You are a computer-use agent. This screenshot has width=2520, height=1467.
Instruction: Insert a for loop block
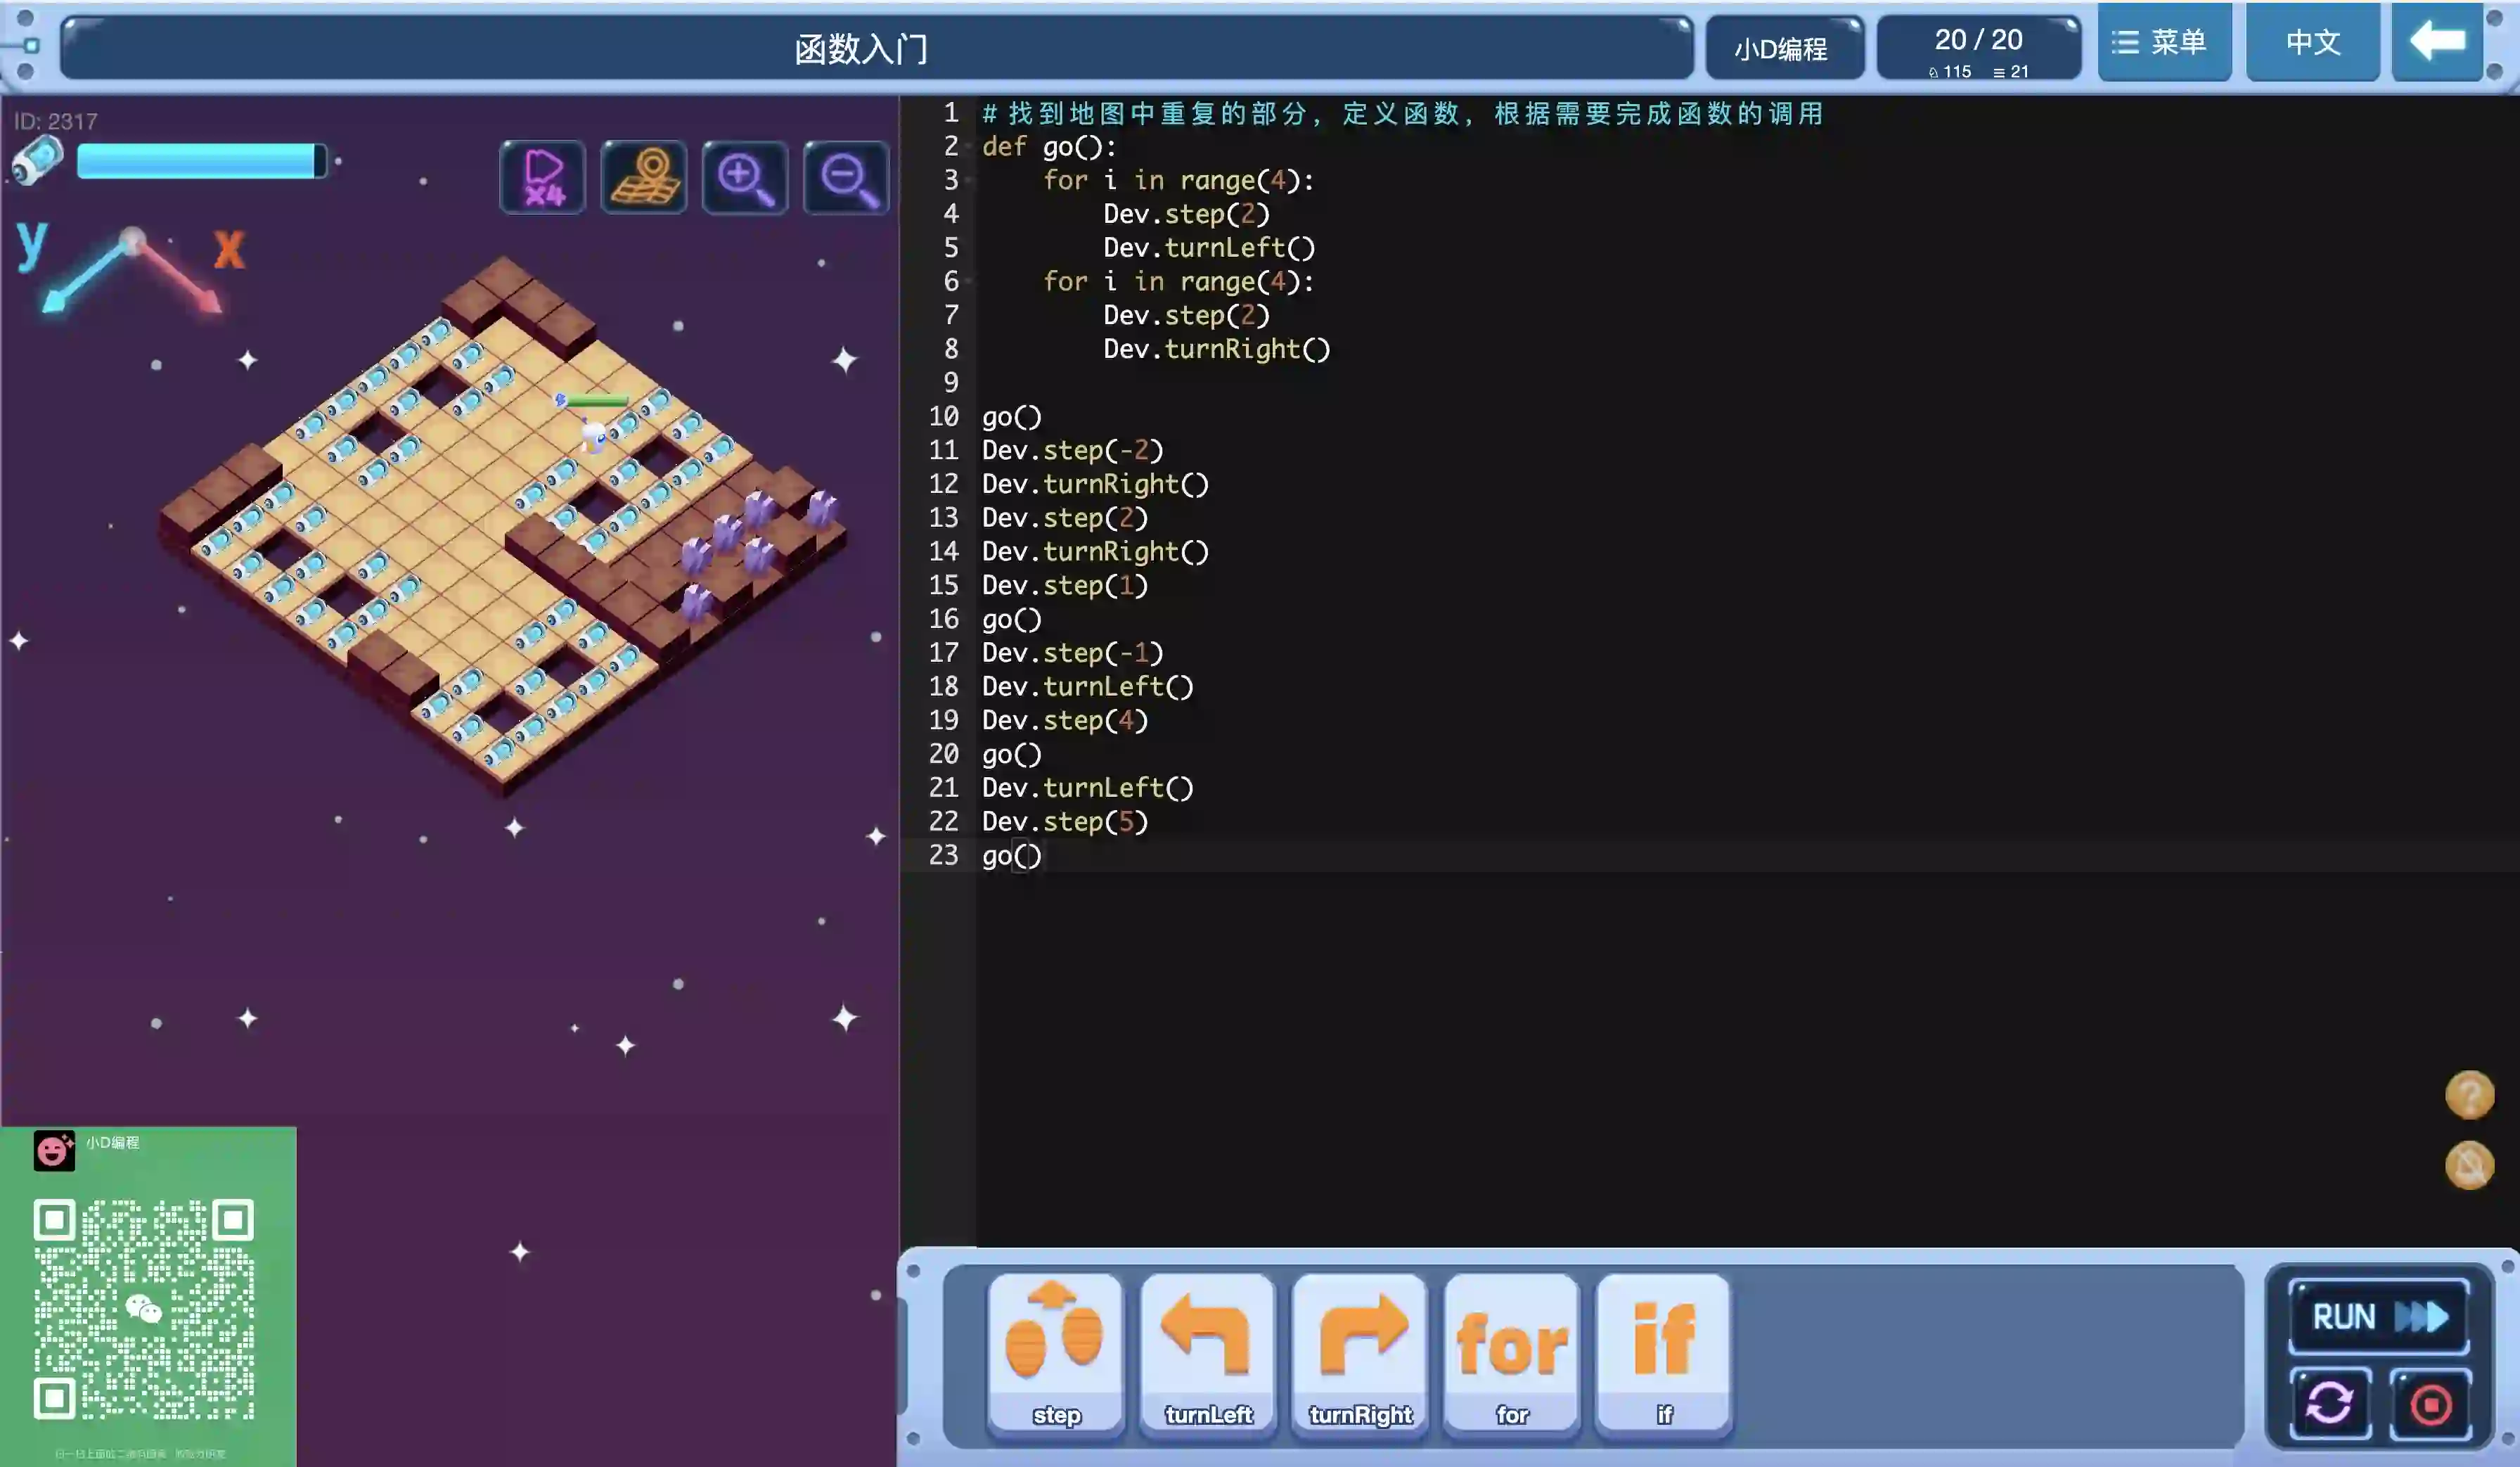1511,1352
